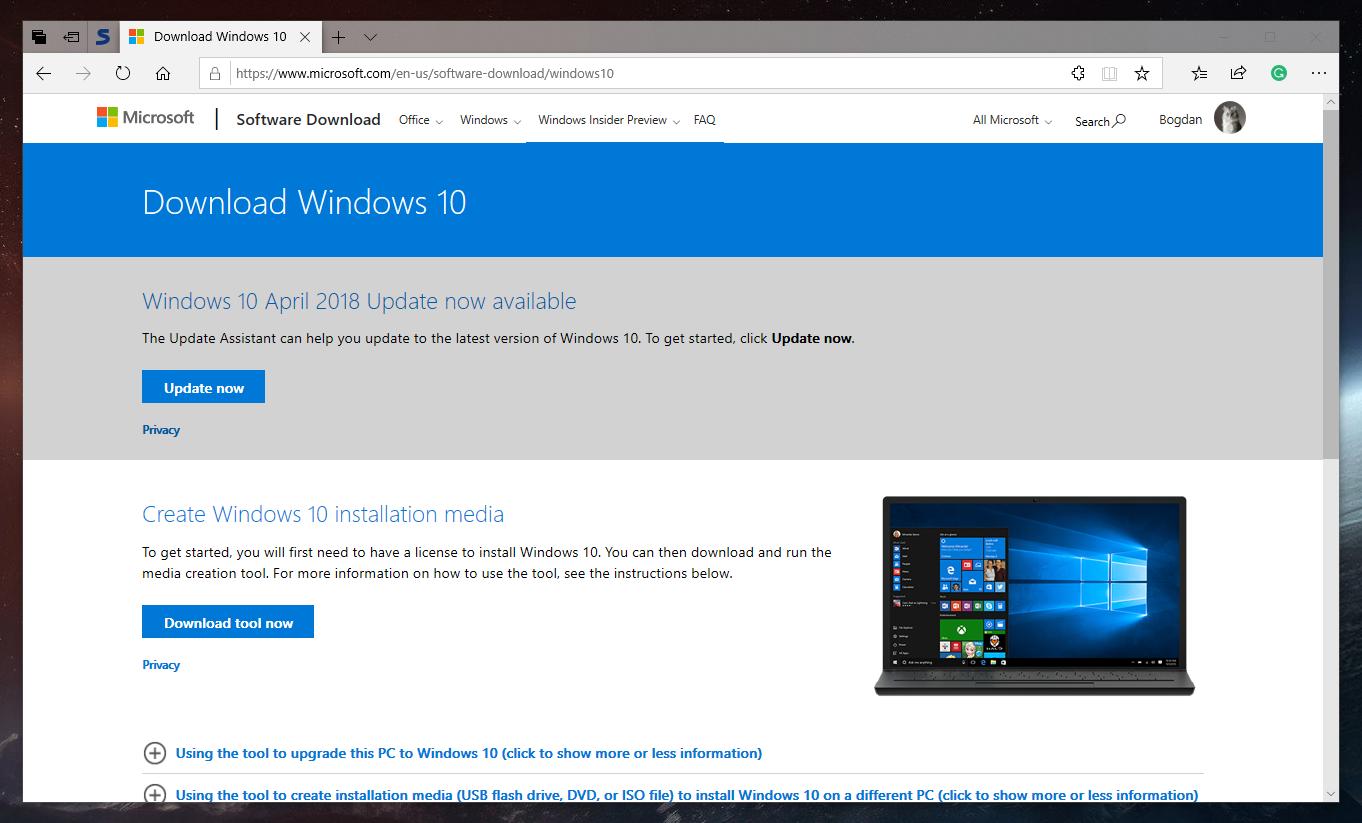Click the lock icon in address bar
1362x823 pixels.
pos(215,73)
